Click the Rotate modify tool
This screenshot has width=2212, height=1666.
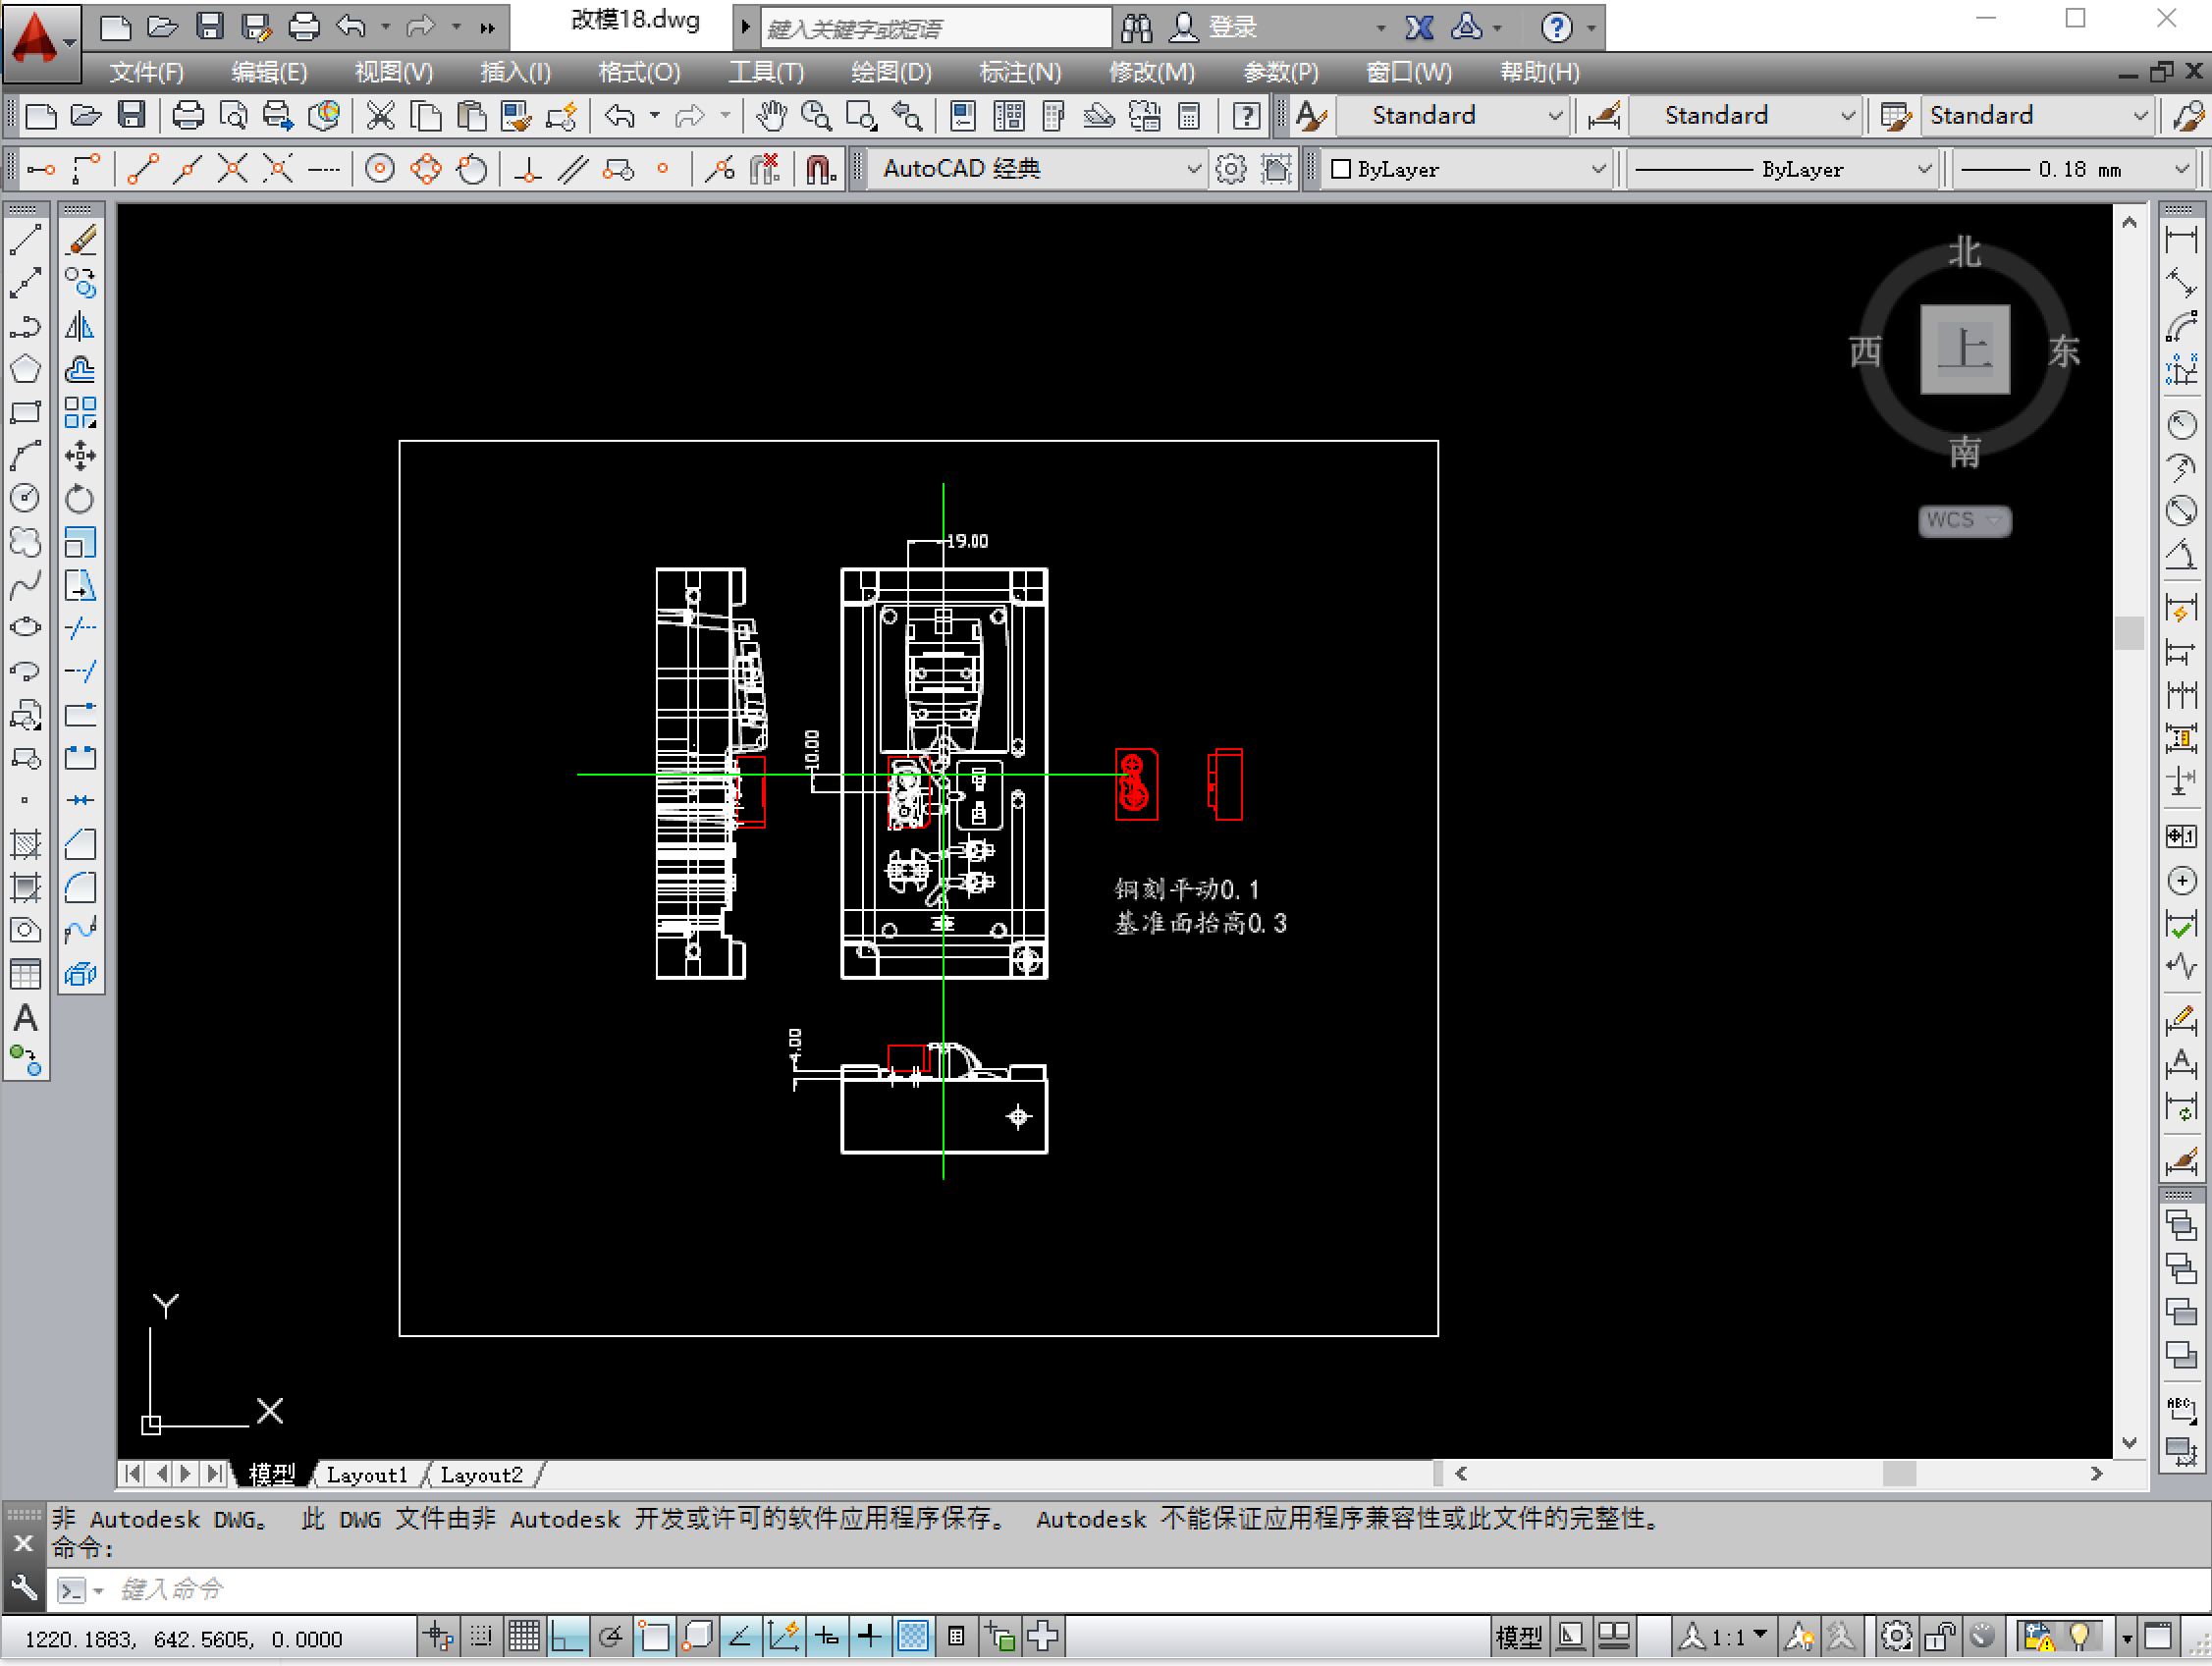coord(80,498)
